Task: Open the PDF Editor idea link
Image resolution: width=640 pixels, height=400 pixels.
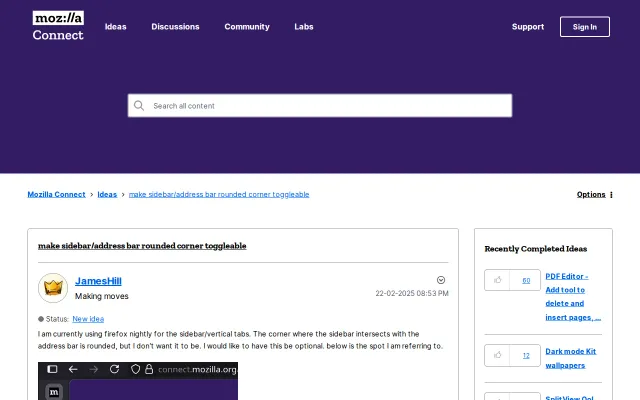Action: click(x=573, y=297)
